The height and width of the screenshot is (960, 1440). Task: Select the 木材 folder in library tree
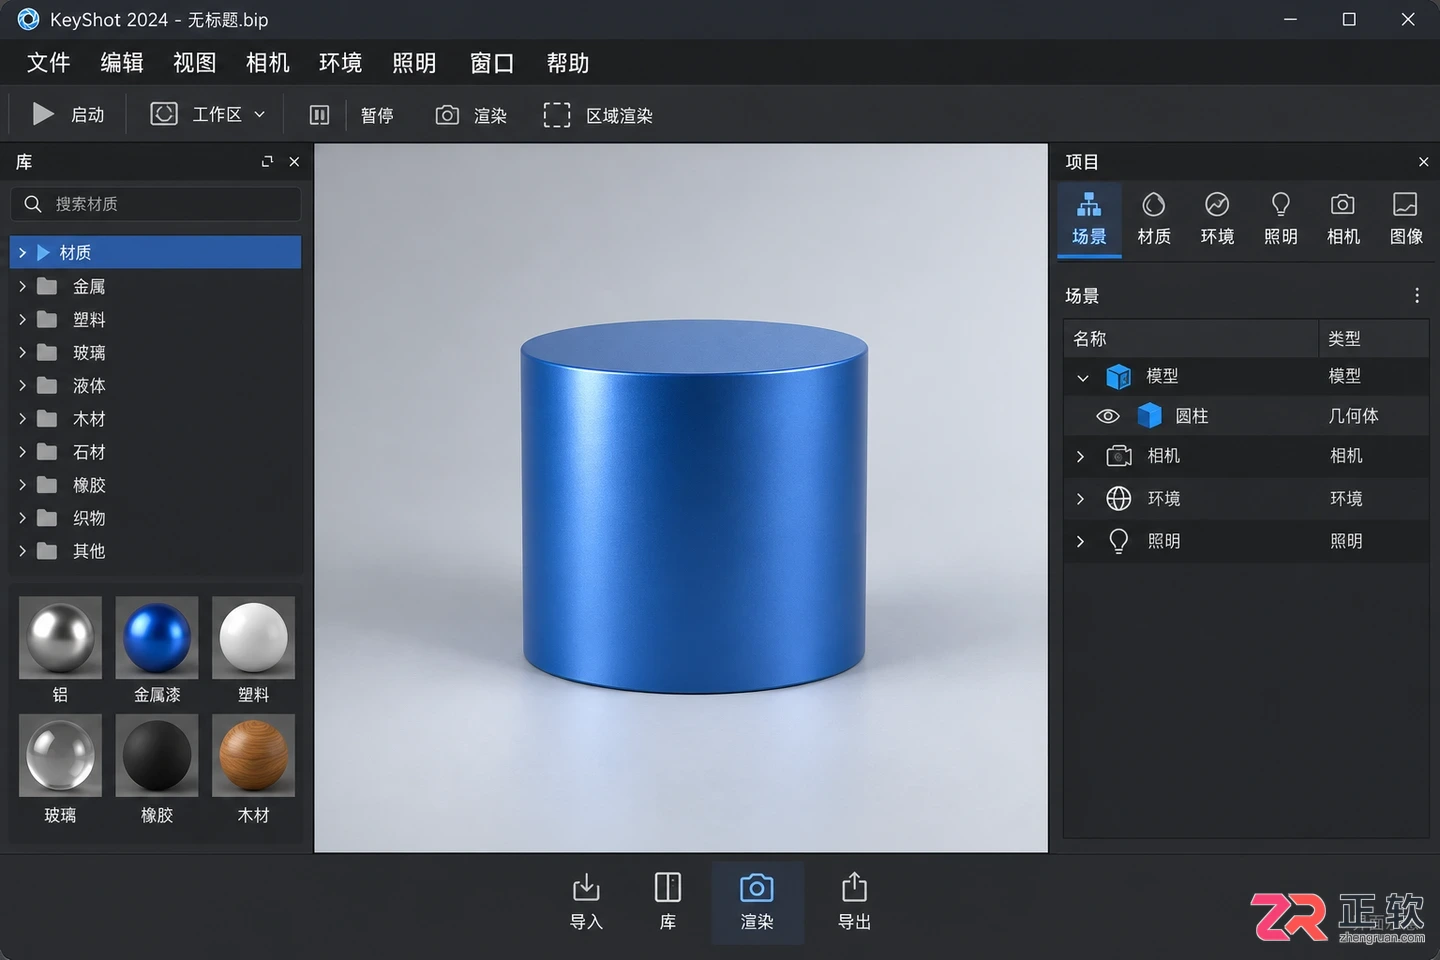click(x=156, y=419)
